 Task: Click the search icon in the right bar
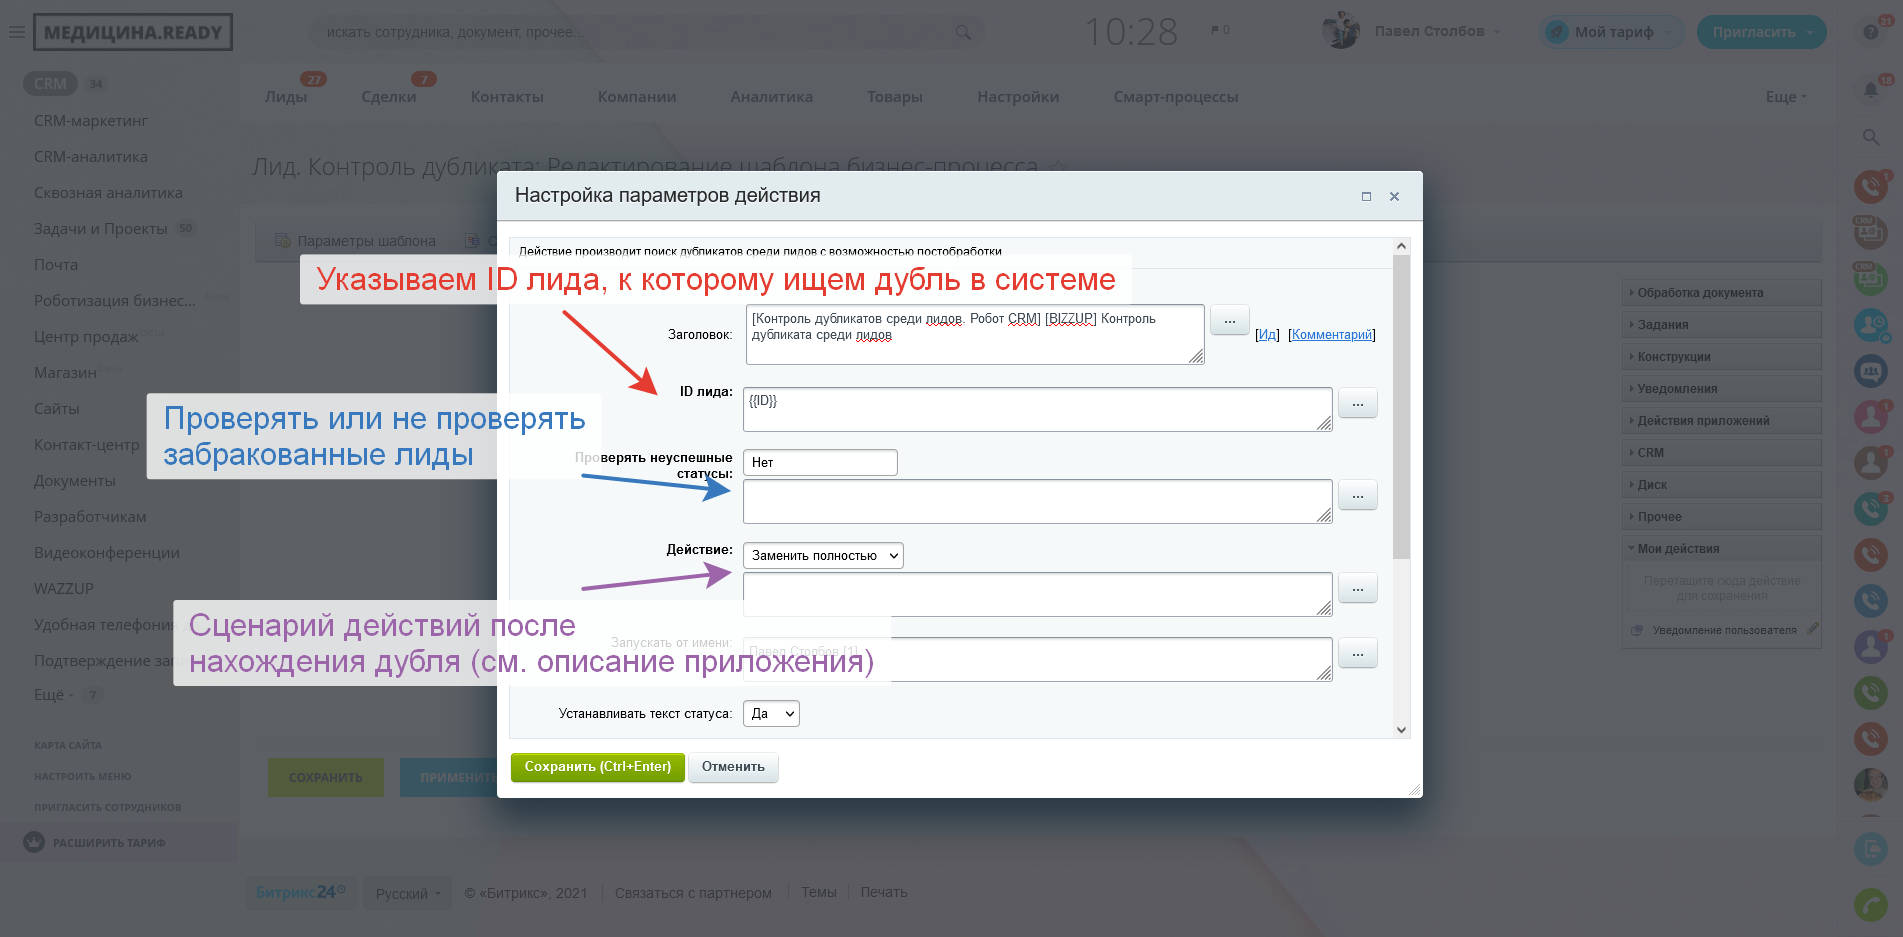(x=1871, y=137)
